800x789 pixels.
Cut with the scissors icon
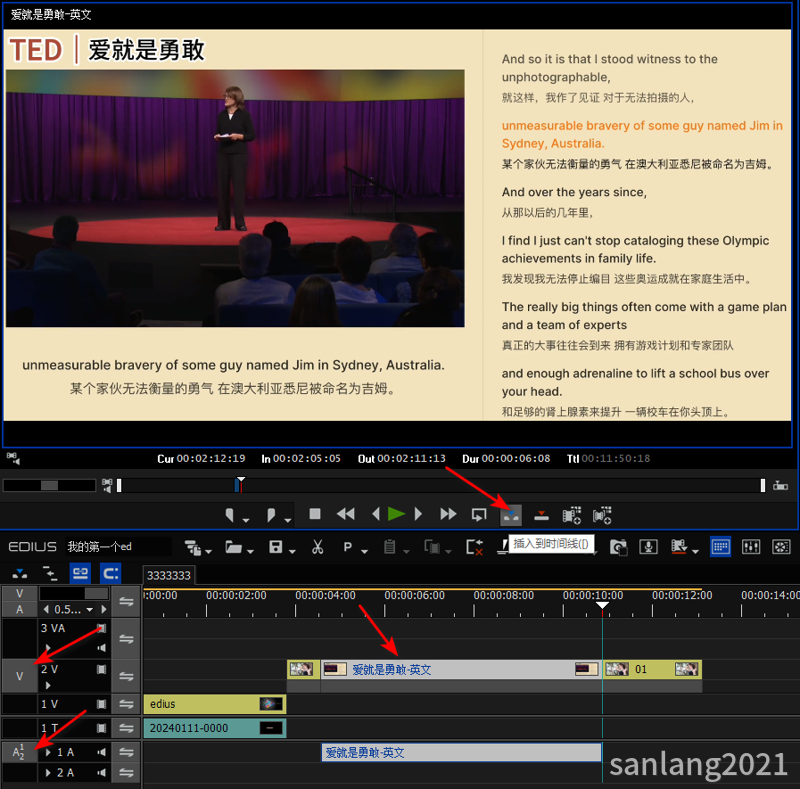point(317,547)
